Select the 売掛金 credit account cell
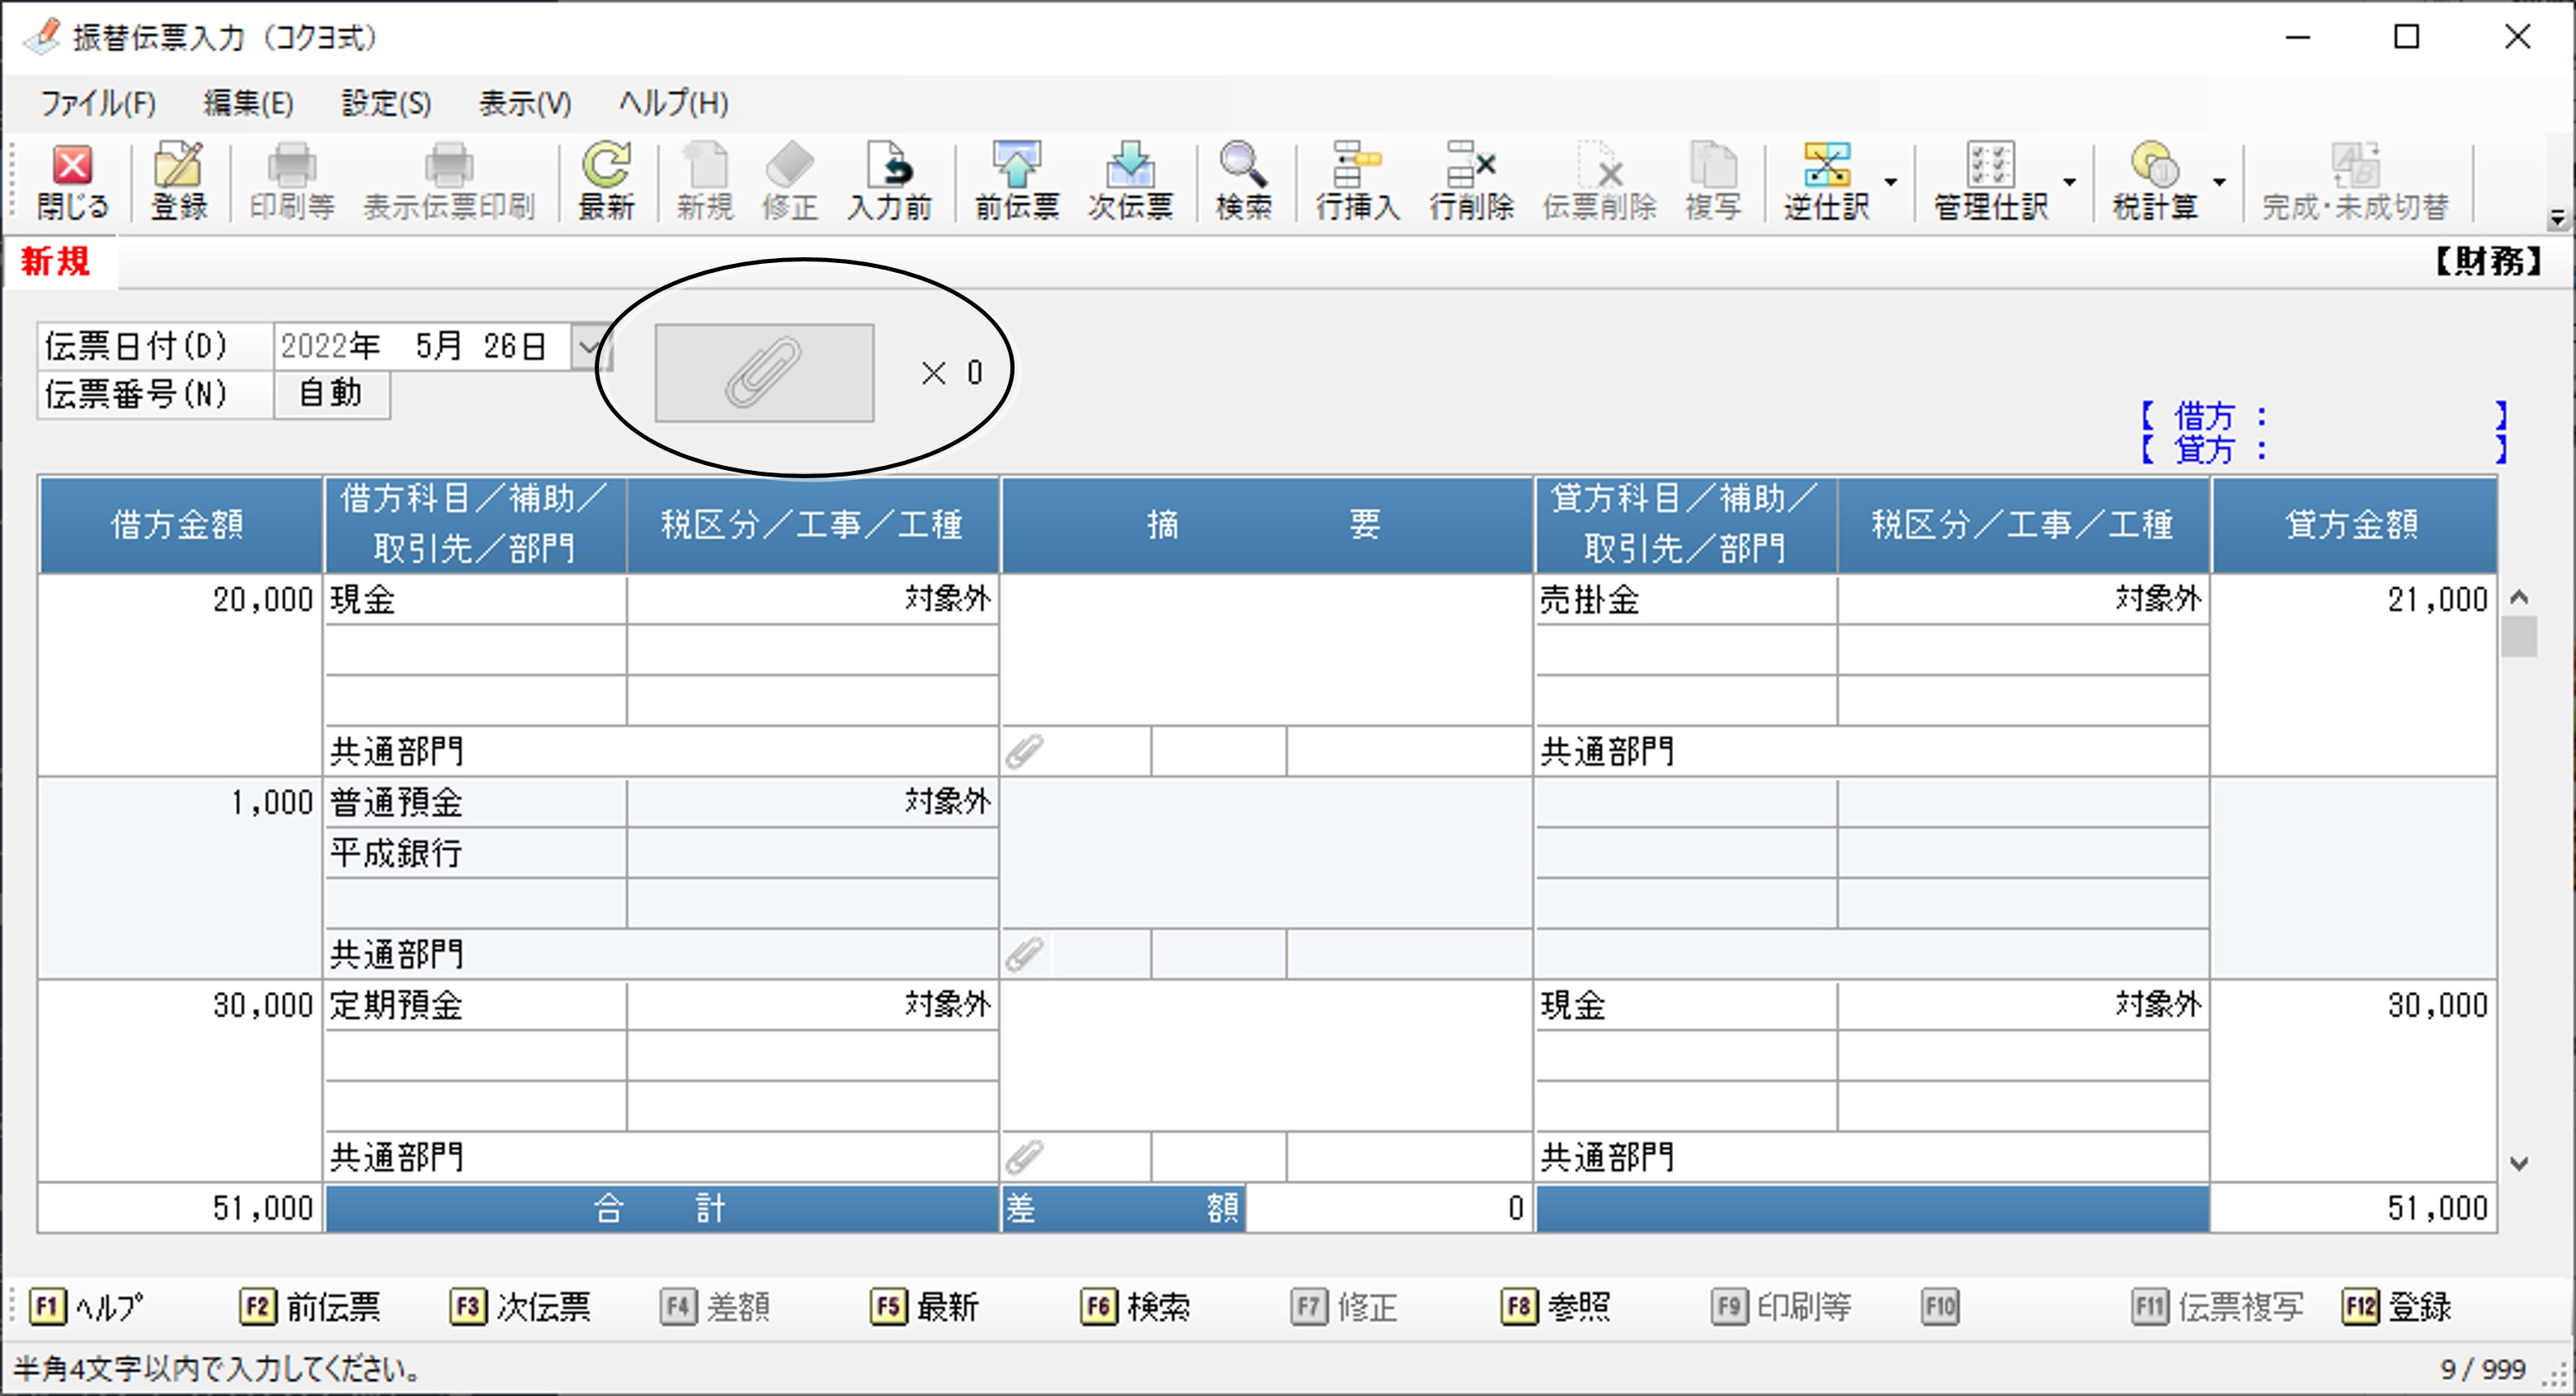 click(x=1686, y=599)
